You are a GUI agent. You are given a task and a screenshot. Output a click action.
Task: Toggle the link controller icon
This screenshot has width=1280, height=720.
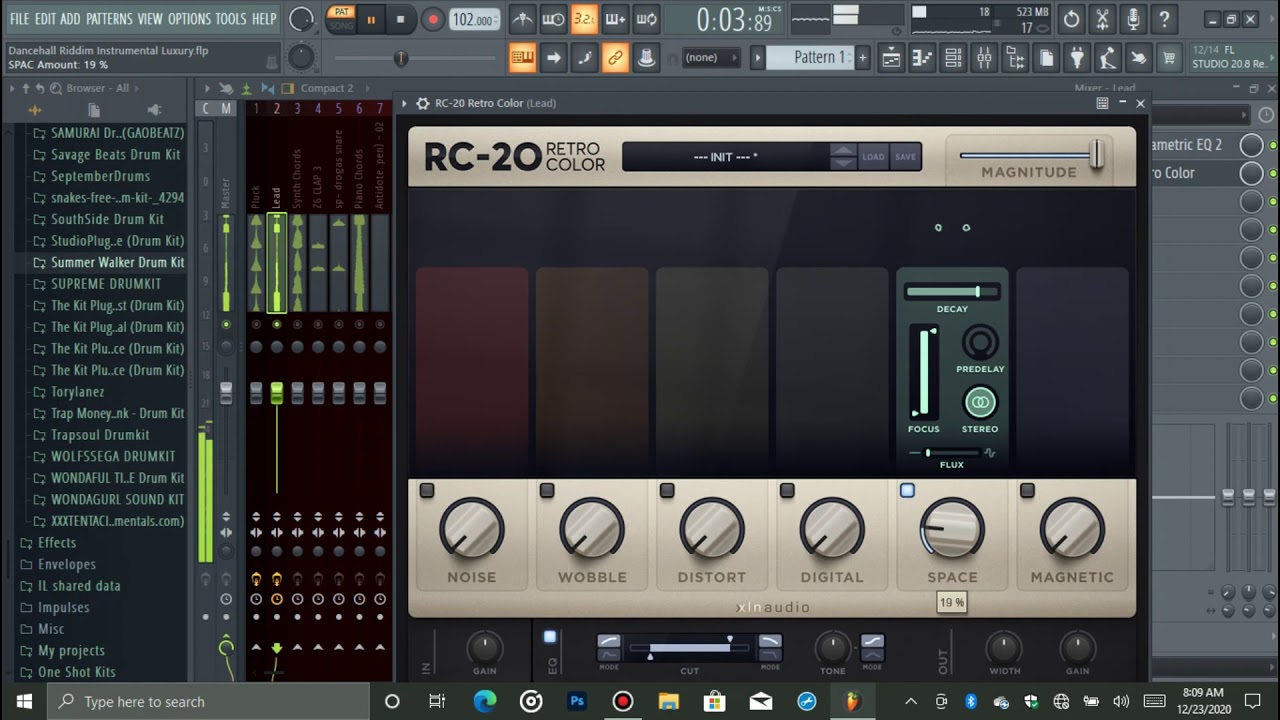click(615, 58)
